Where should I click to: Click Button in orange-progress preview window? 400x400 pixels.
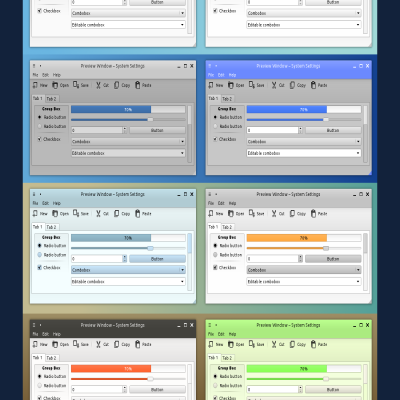[x=333, y=259]
